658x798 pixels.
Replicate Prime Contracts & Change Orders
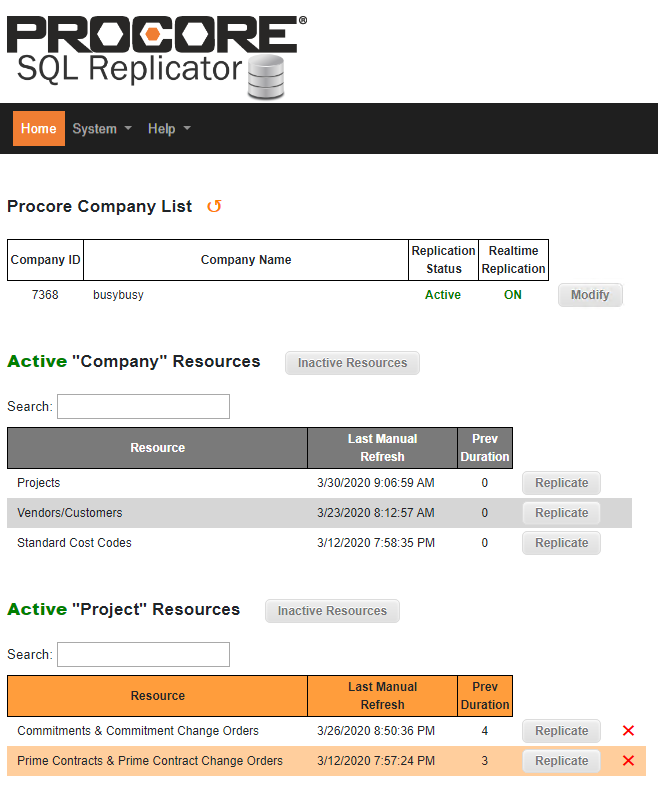[x=561, y=761]
